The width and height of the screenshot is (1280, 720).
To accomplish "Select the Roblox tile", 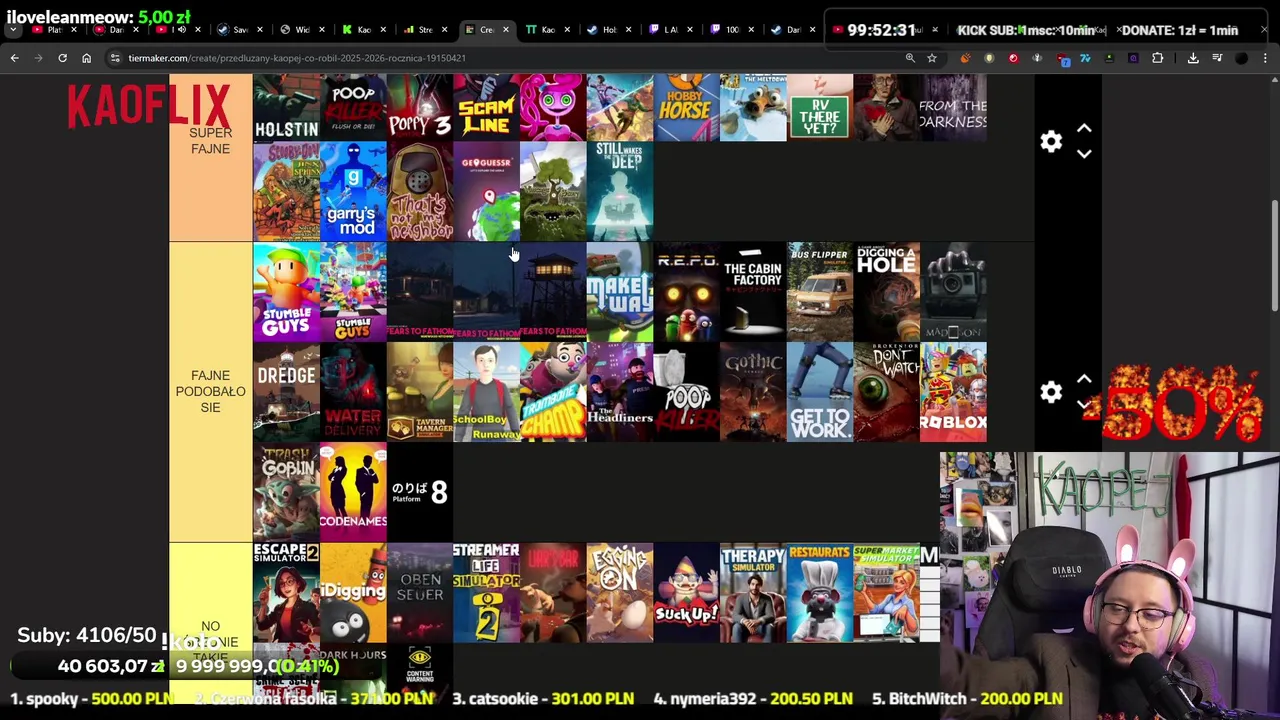I will click(953, 391).
